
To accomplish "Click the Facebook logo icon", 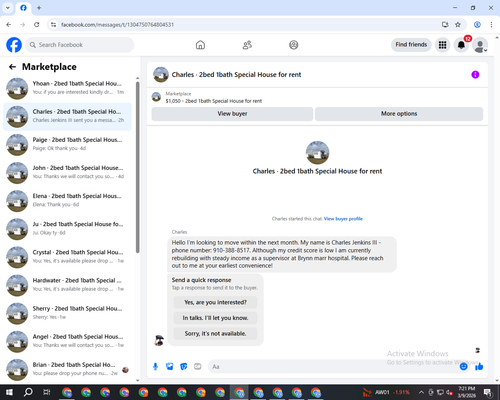I will 14,45.
